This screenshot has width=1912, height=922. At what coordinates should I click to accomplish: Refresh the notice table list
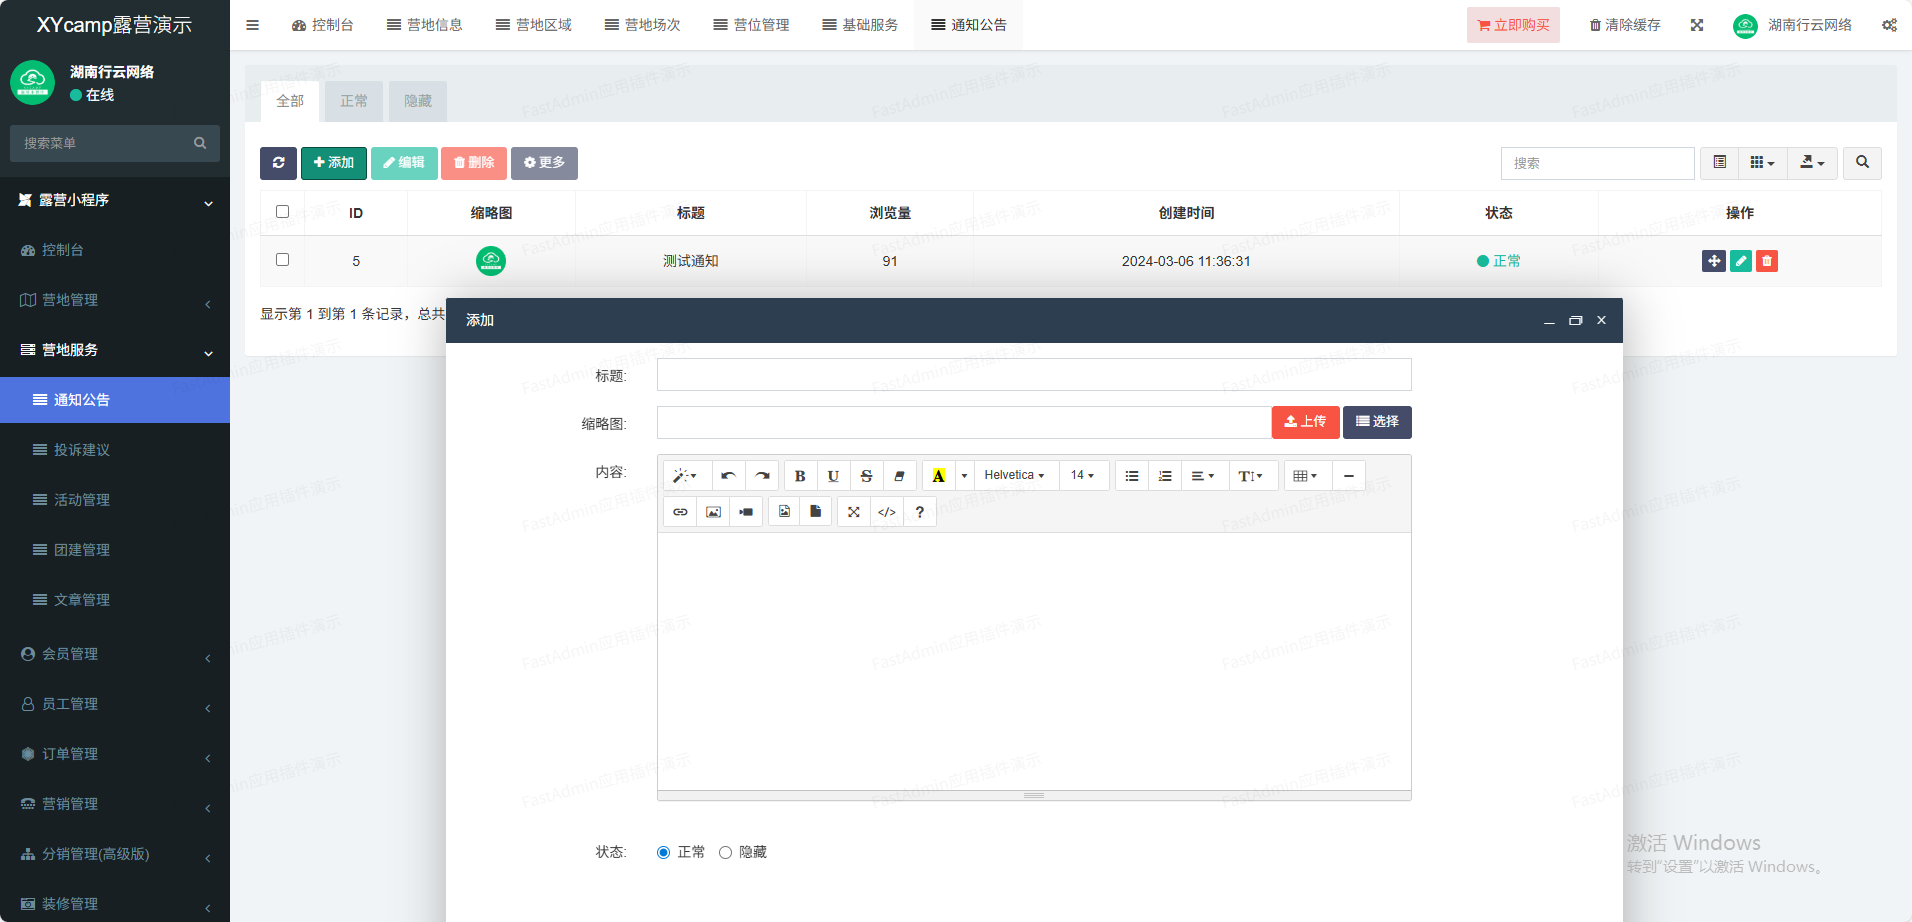pyautogui.click(x=278, y=163)
